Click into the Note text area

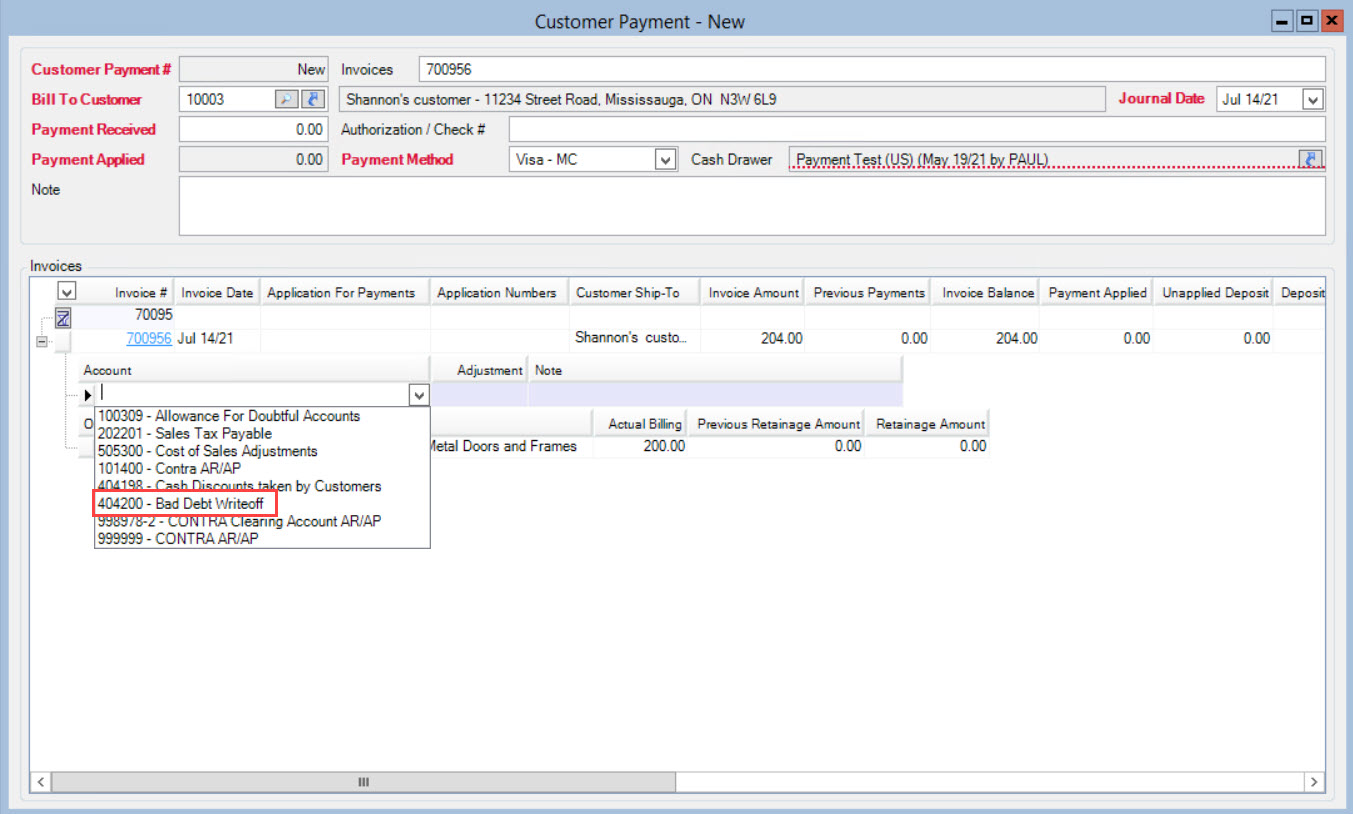[752, 206]
